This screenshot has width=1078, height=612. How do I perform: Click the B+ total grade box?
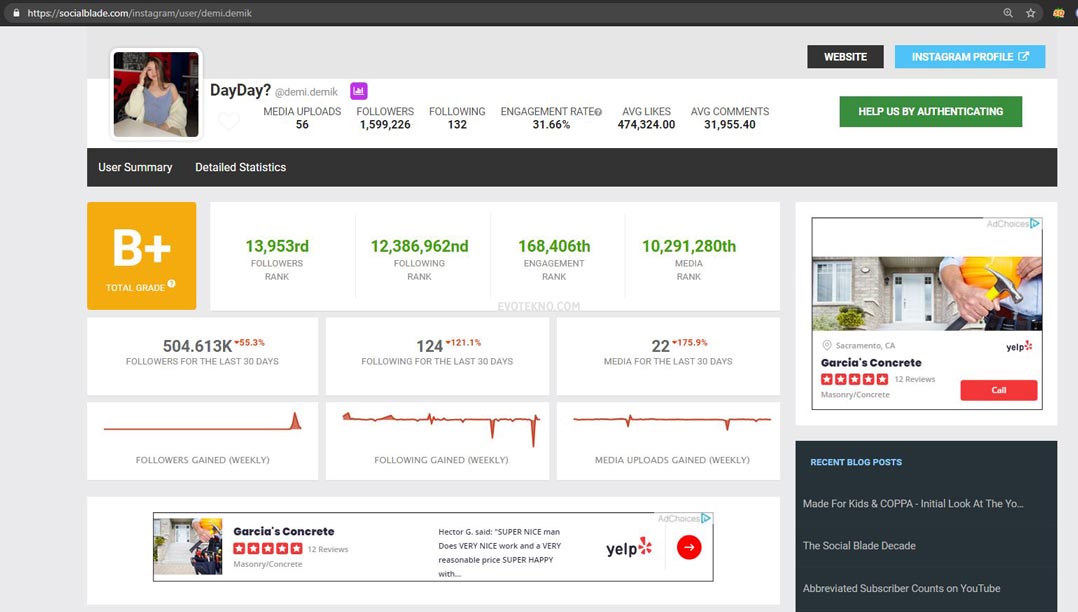[142, 256]
